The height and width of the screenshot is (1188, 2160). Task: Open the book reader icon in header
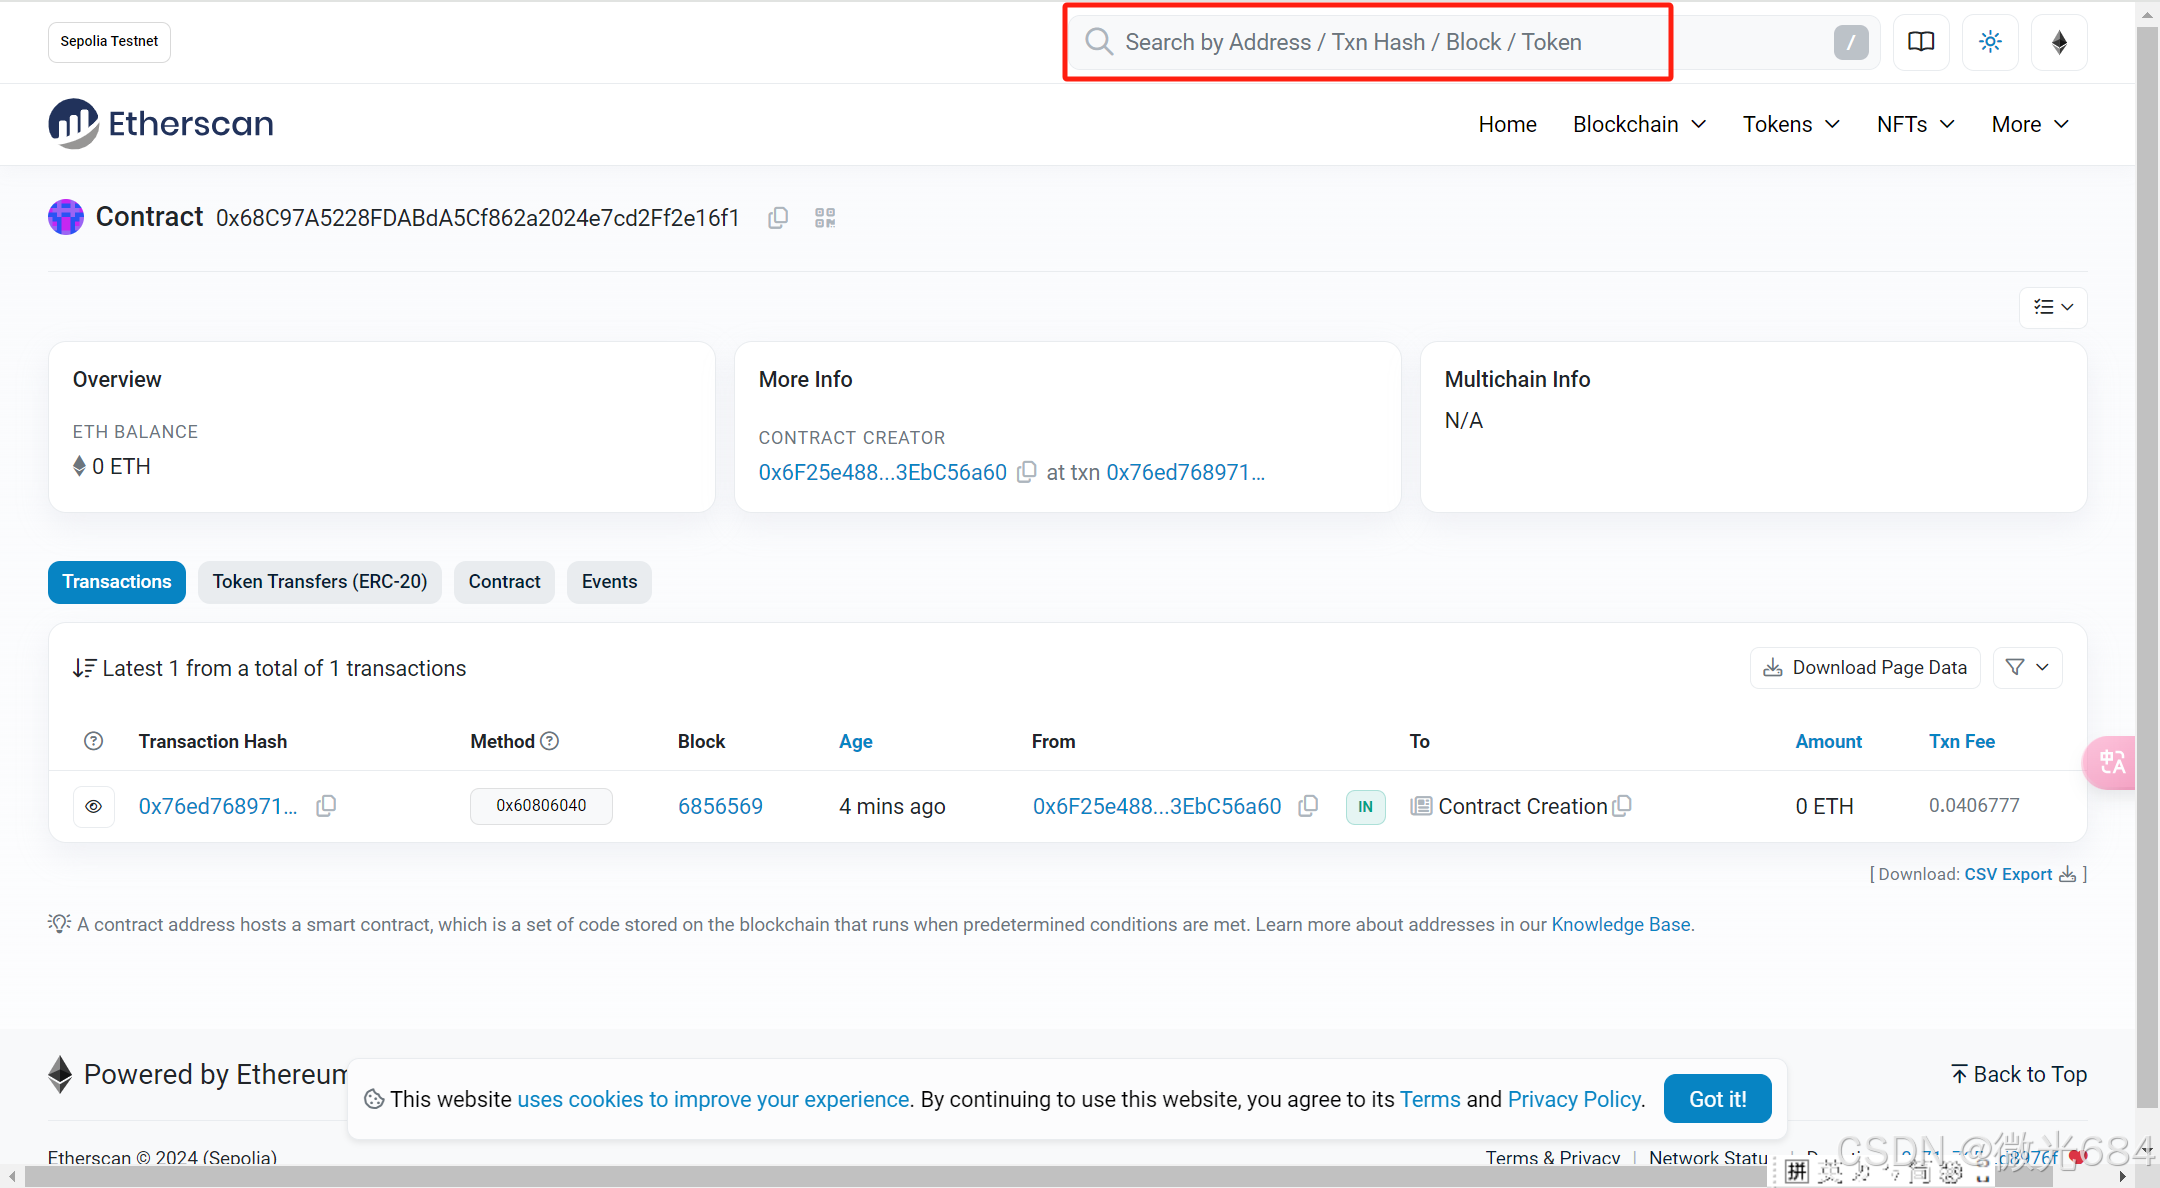(1921, 42)
